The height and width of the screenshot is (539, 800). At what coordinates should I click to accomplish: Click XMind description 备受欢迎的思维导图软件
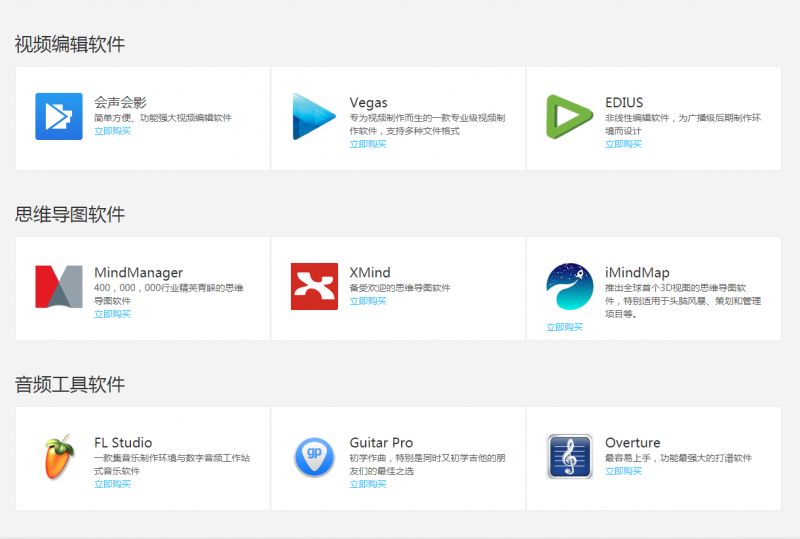coord(400,288)
